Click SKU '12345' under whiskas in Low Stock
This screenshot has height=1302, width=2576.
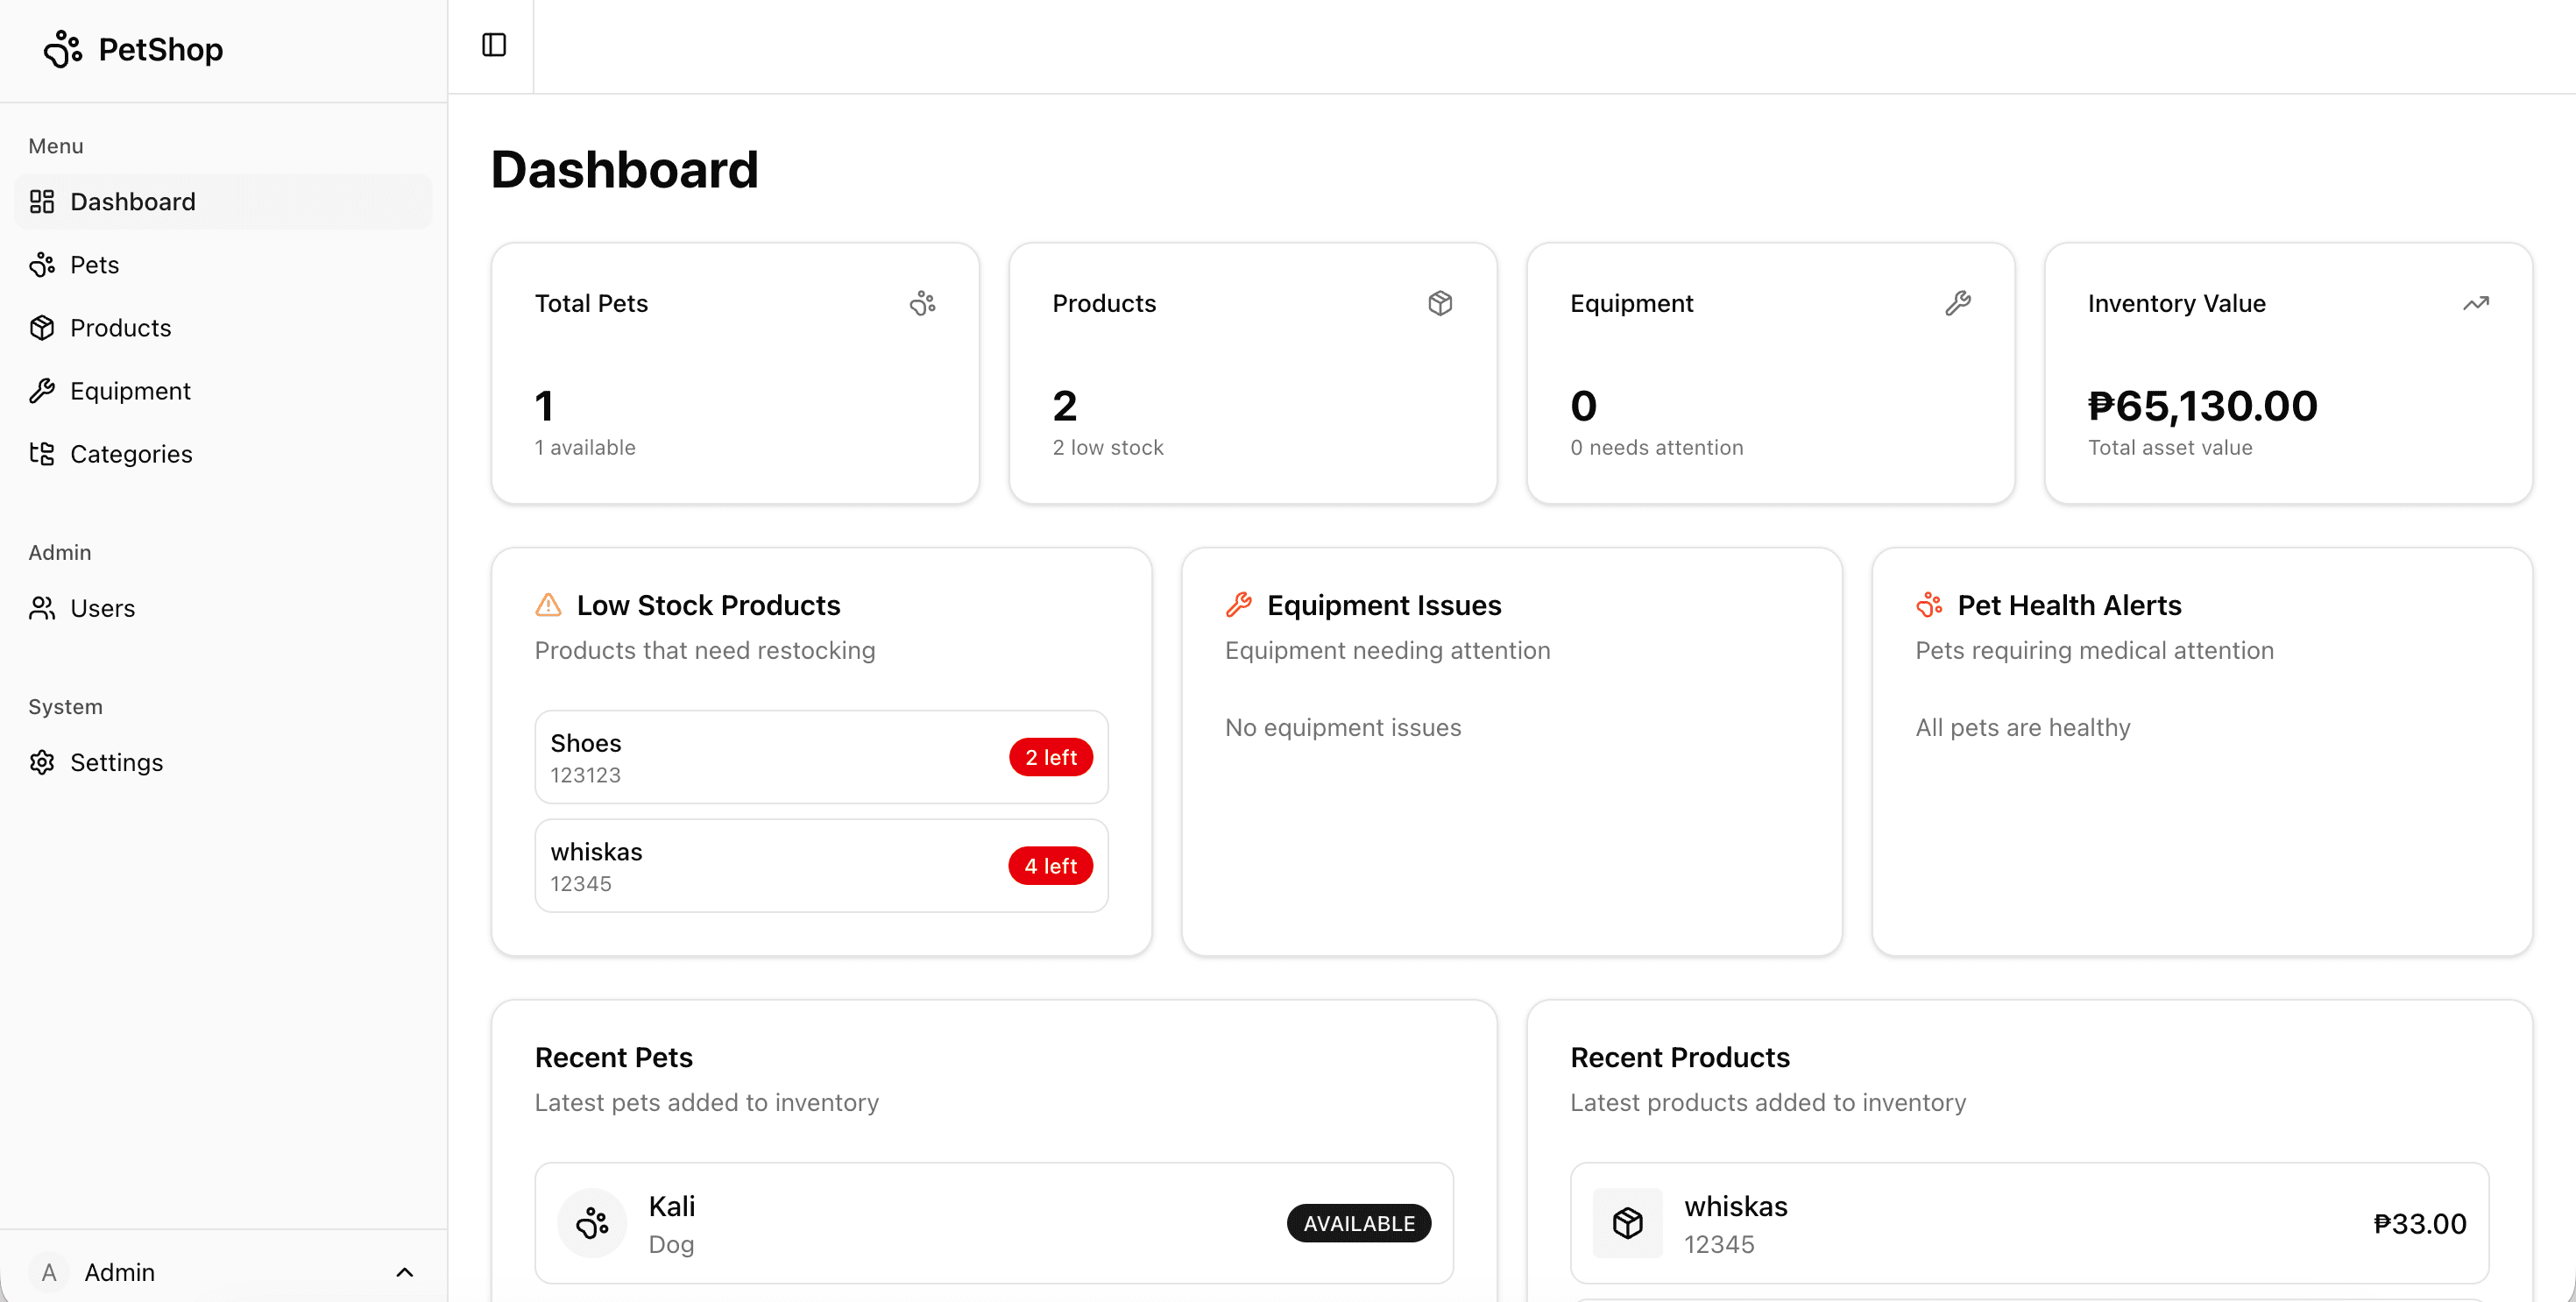[581, 884]
